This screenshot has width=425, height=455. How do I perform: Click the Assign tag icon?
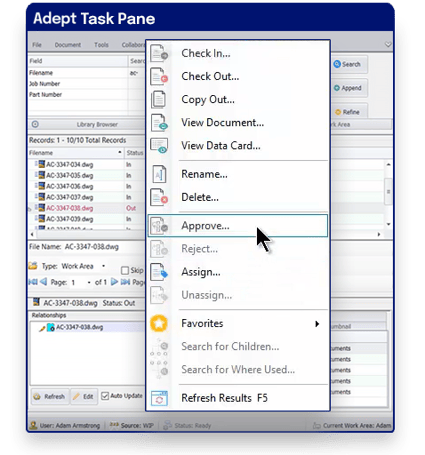[x=159, y=272]
